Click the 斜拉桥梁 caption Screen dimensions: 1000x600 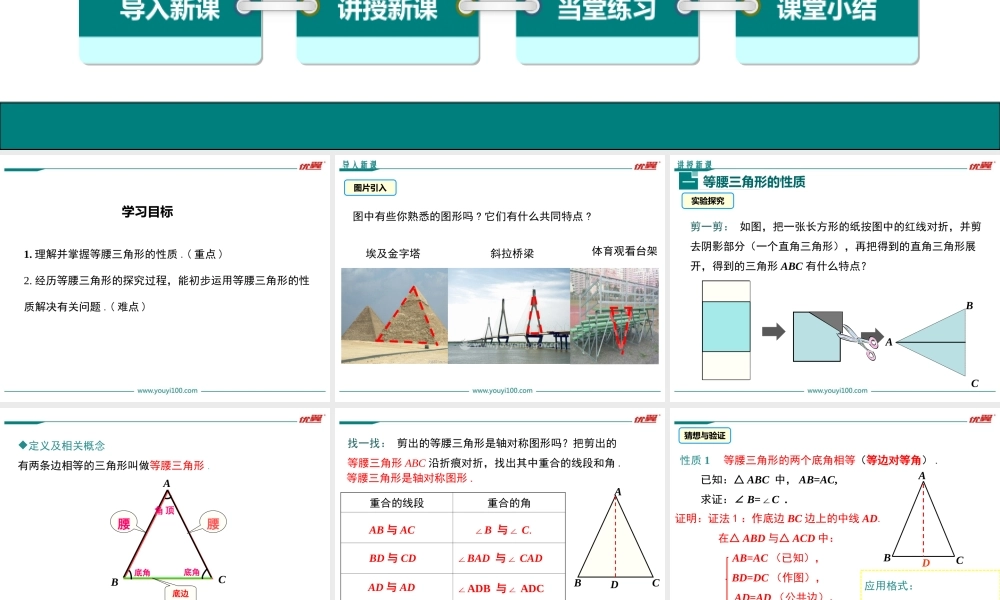coord(512,253)
